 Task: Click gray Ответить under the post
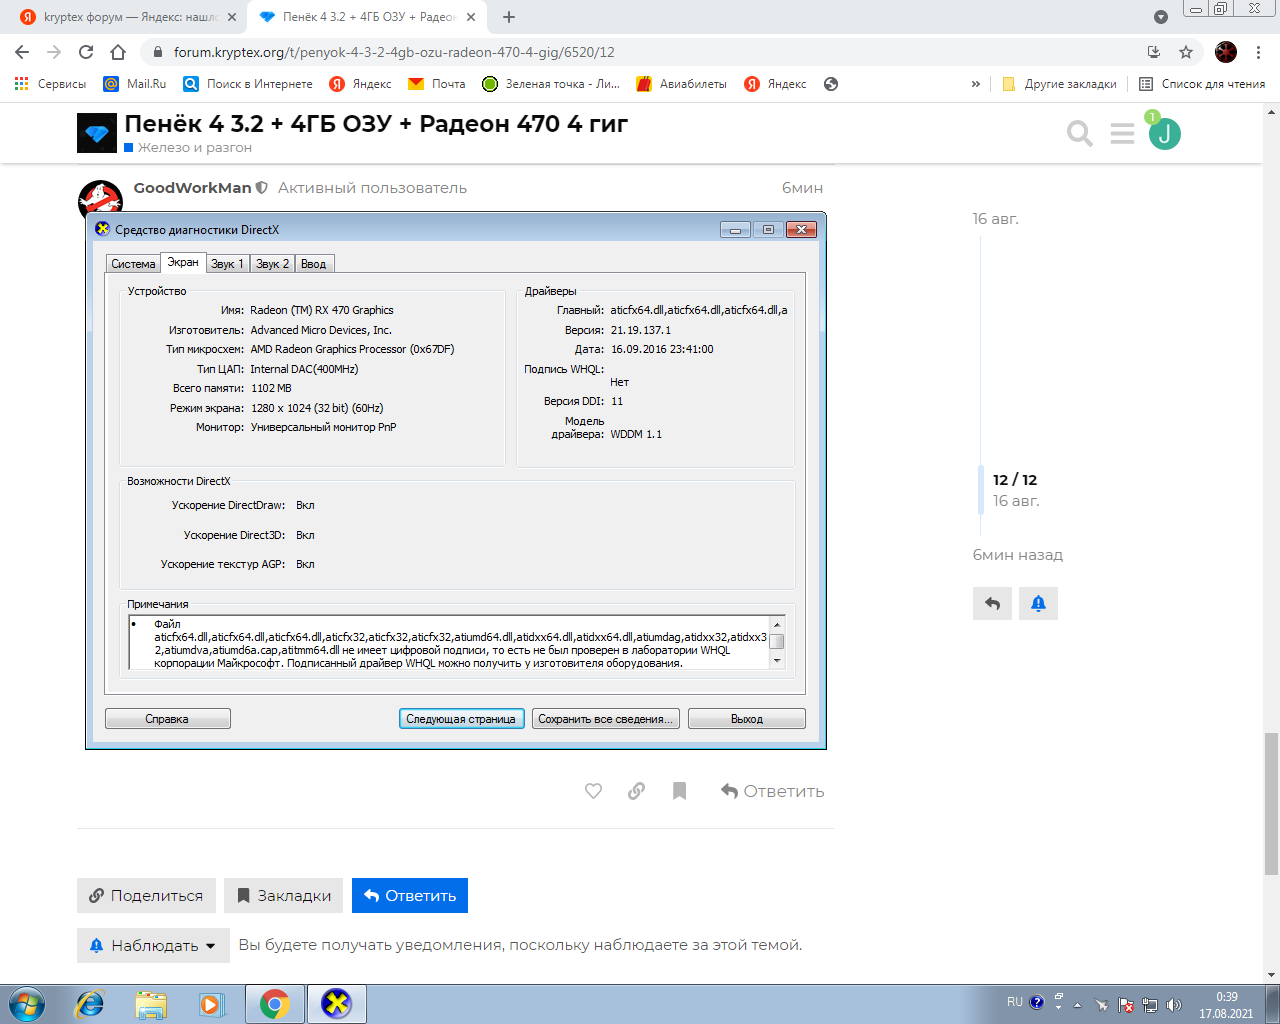773,791
